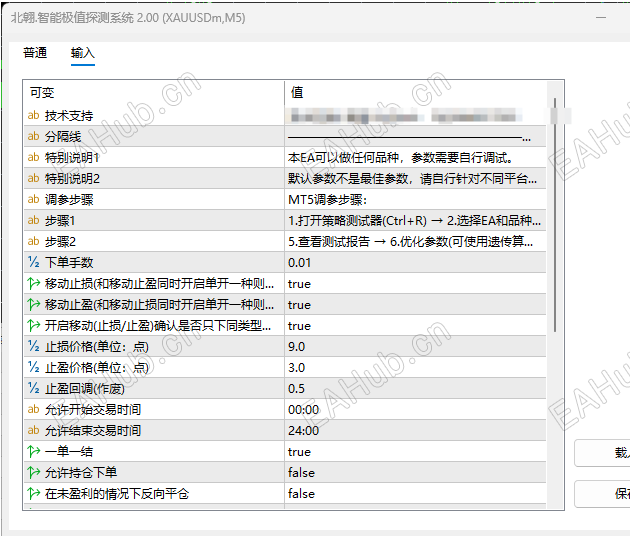Select the 分隔线 parameter name
The image size is (630, 536).
pyautogui.click(x=63, y=137)
